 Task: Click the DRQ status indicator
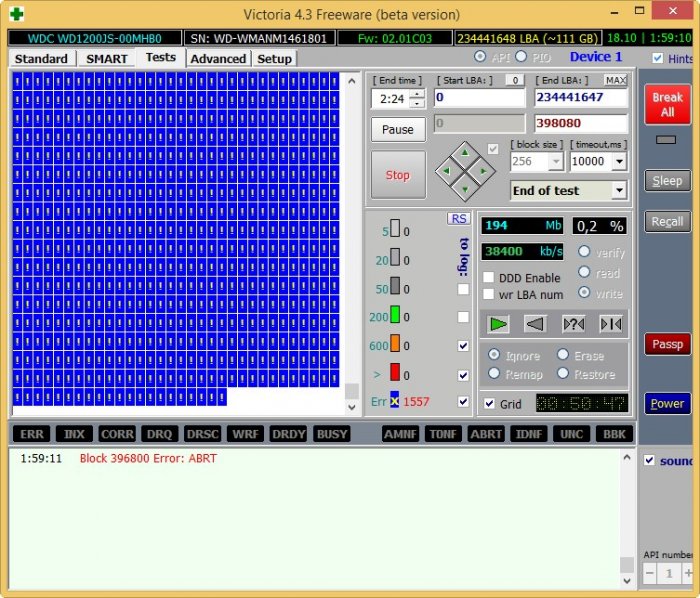pos(159,434)
